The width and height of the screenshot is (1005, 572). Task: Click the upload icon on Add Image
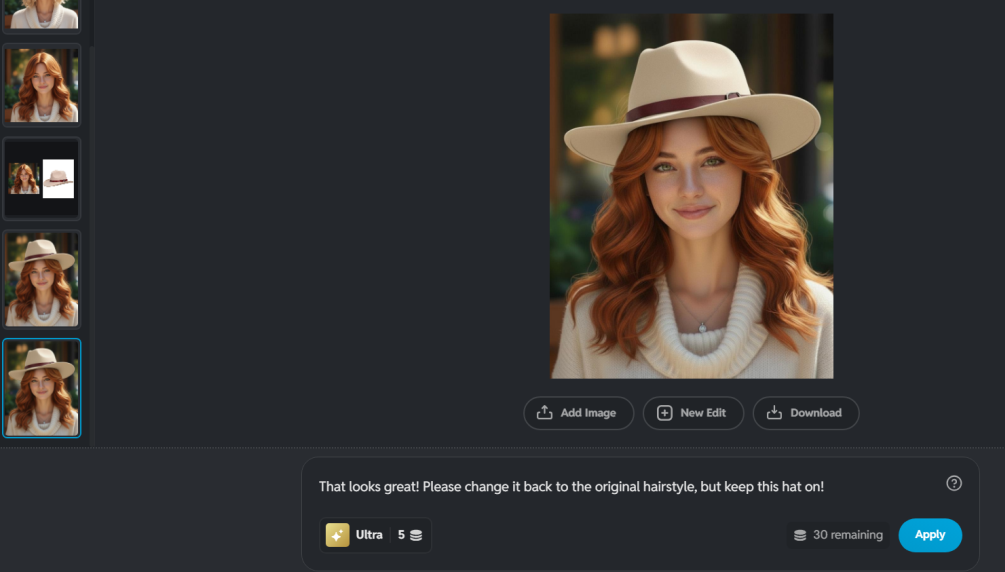click(545, 413)
